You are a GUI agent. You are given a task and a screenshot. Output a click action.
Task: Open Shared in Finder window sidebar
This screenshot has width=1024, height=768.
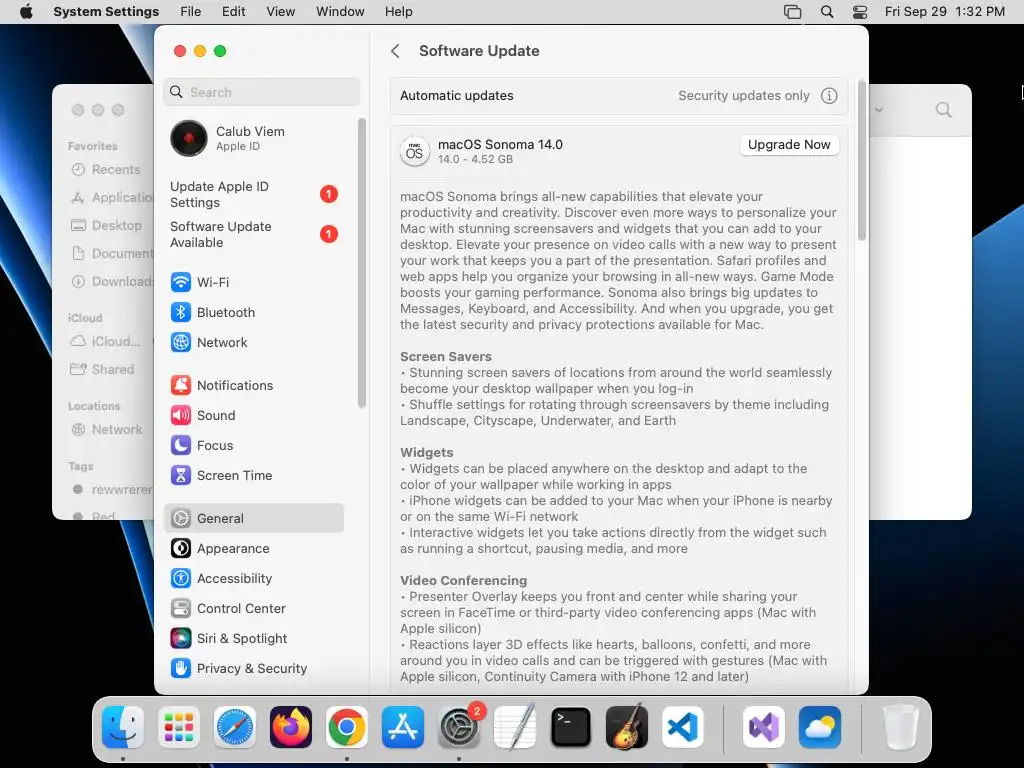103,370
